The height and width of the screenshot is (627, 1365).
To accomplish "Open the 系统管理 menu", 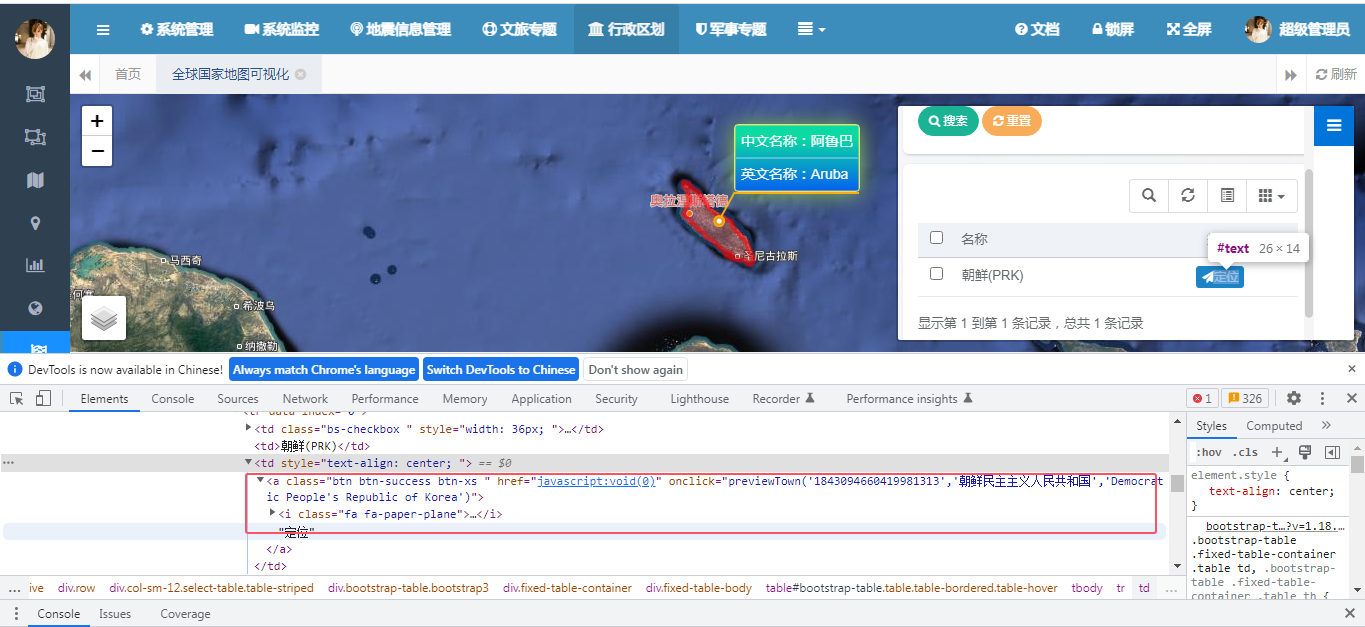I will pos(177,29).
